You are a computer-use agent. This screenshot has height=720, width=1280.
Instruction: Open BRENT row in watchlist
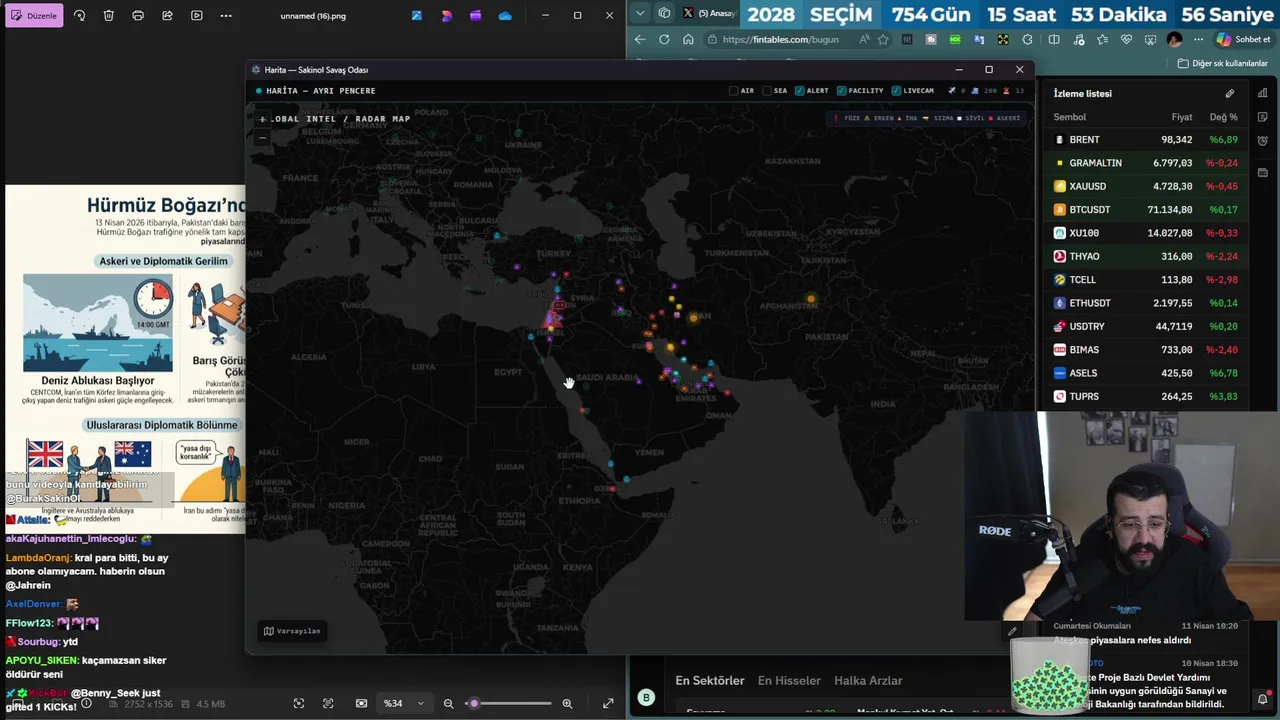[1146, 140]
